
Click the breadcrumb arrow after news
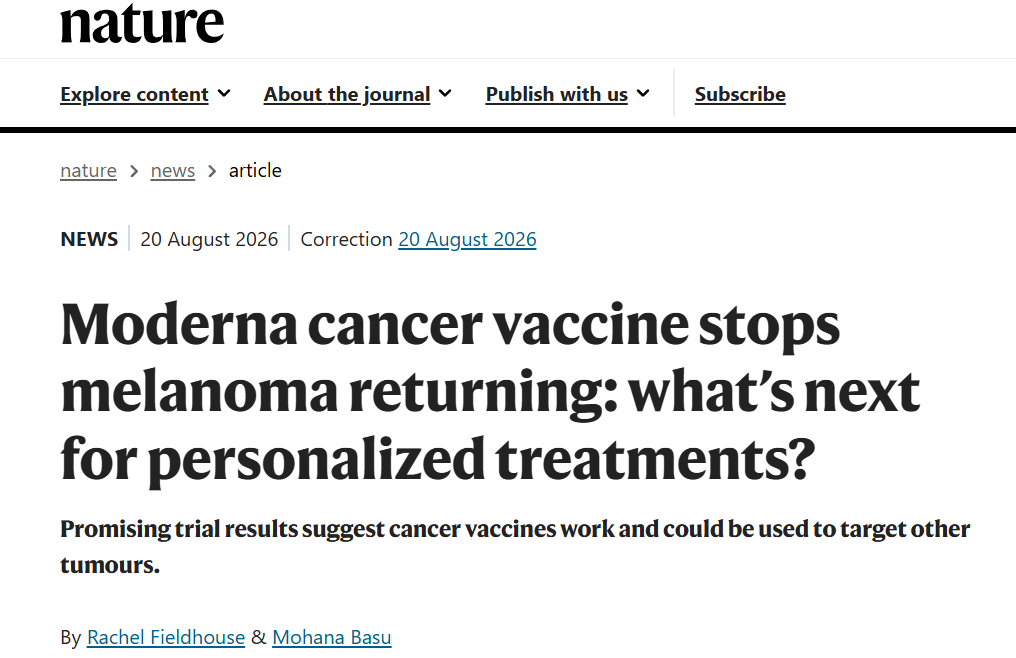pos(212,171)
